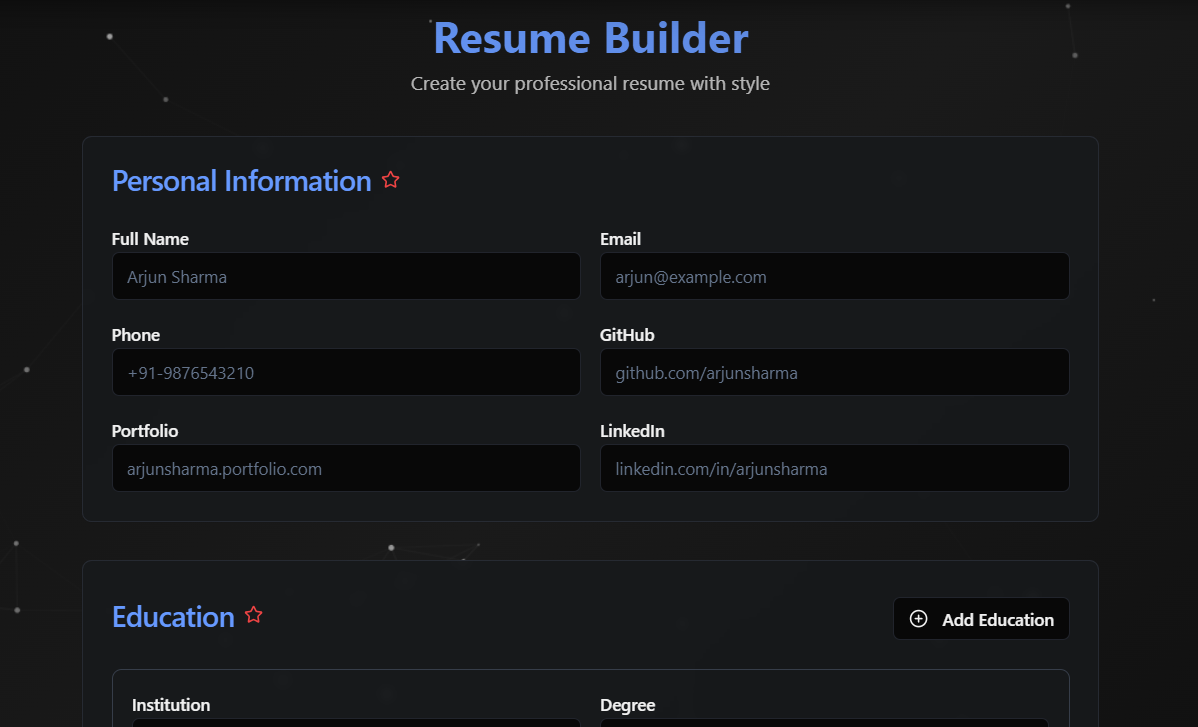Click the LinkedIn label
Viewport: 1198px width, 727px height.
point(633,431)
